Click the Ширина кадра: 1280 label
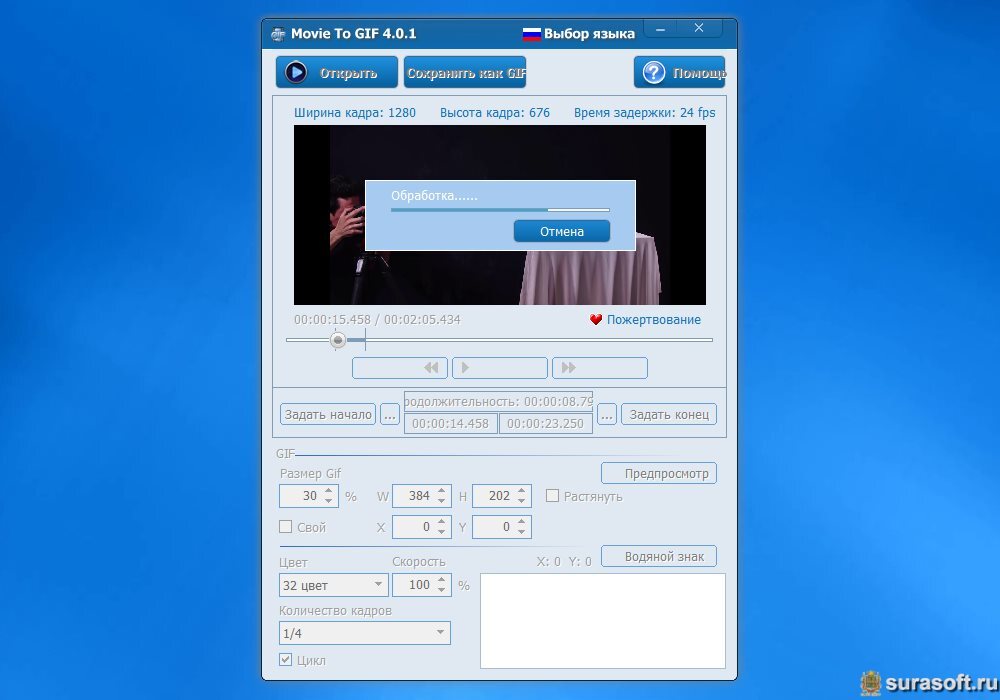The height and width of the screenshot is (700, 1000). click(x=355, y=113)
